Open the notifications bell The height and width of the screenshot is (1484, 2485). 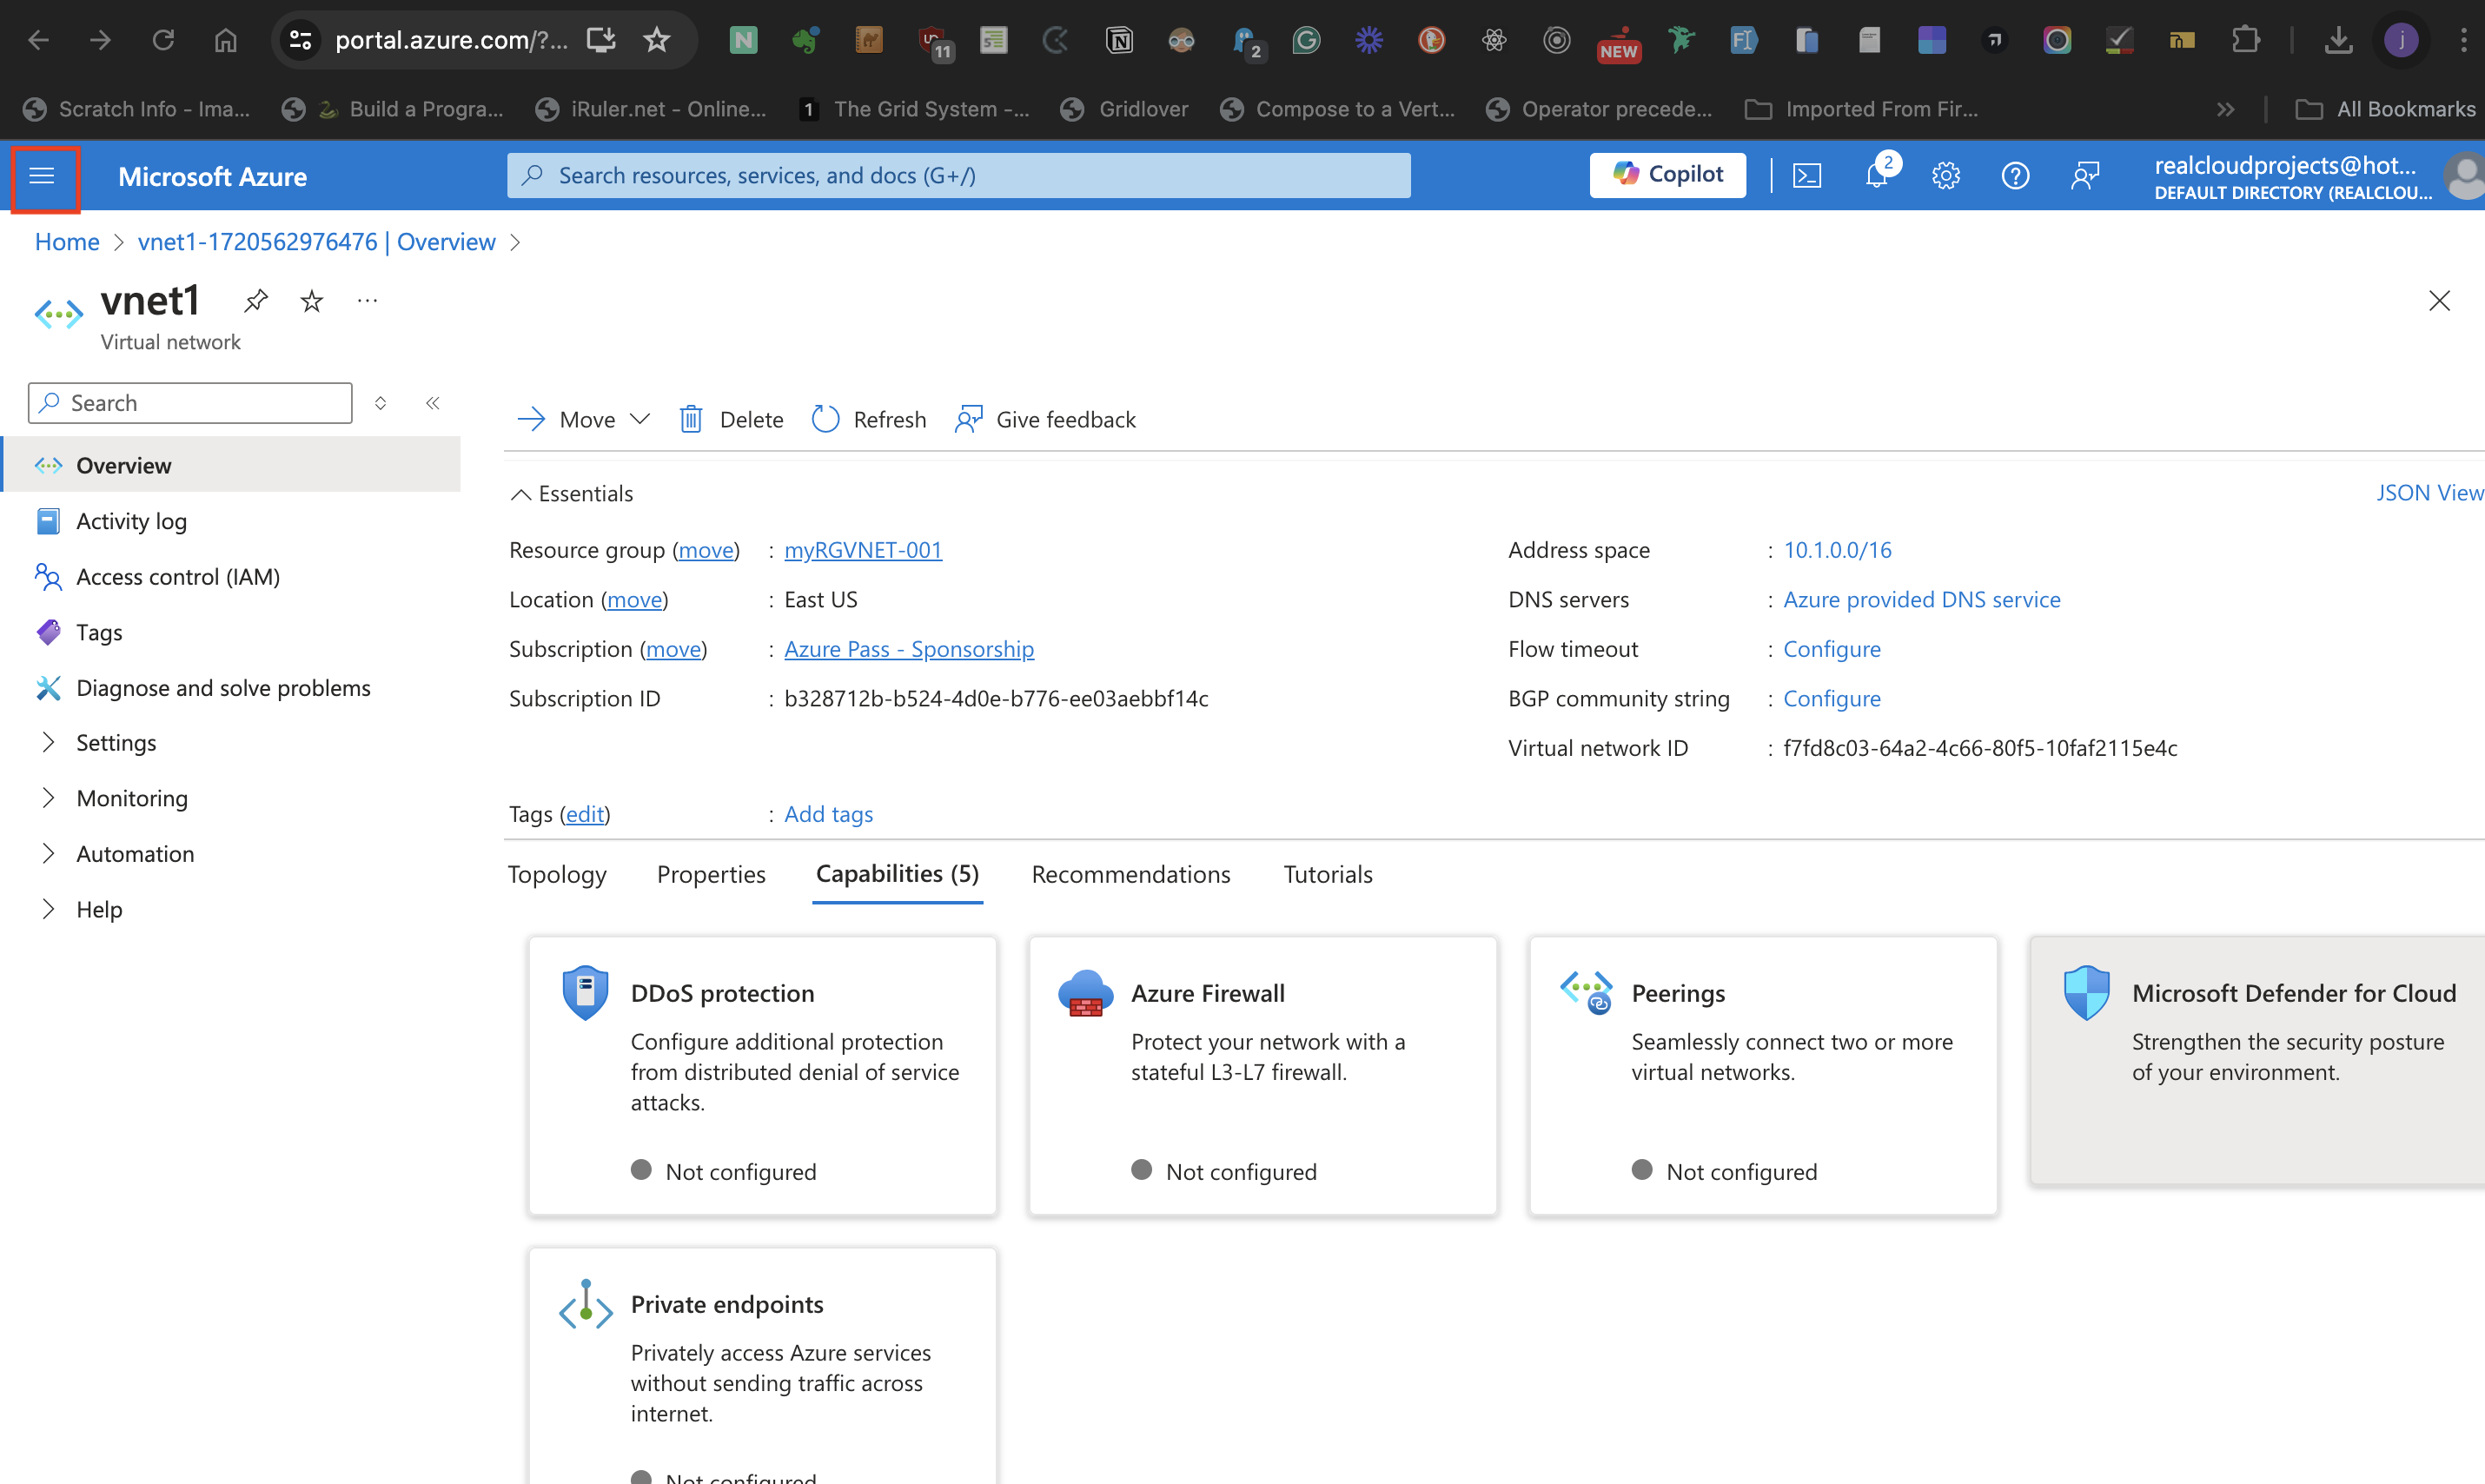[1876, 176]
